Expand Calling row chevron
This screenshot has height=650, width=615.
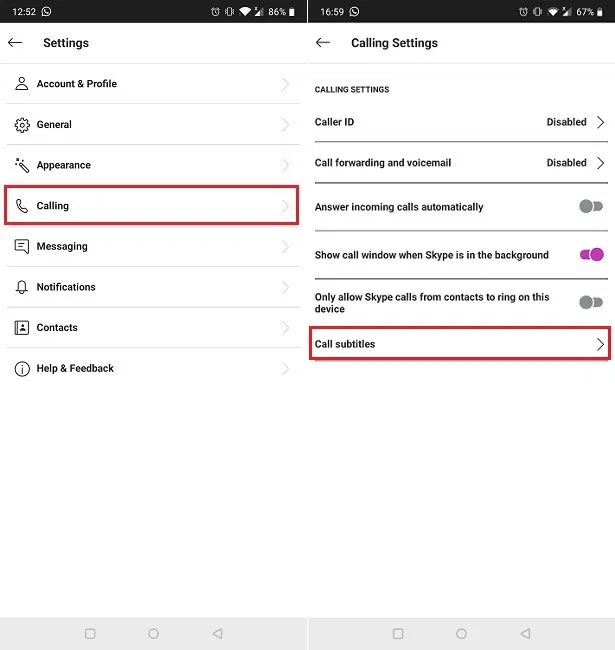285,206
